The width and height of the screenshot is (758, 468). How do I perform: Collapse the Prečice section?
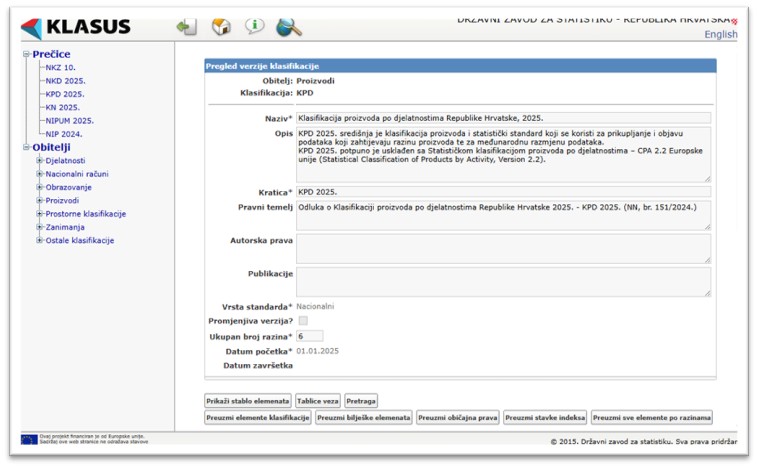(x=26, y=55)
